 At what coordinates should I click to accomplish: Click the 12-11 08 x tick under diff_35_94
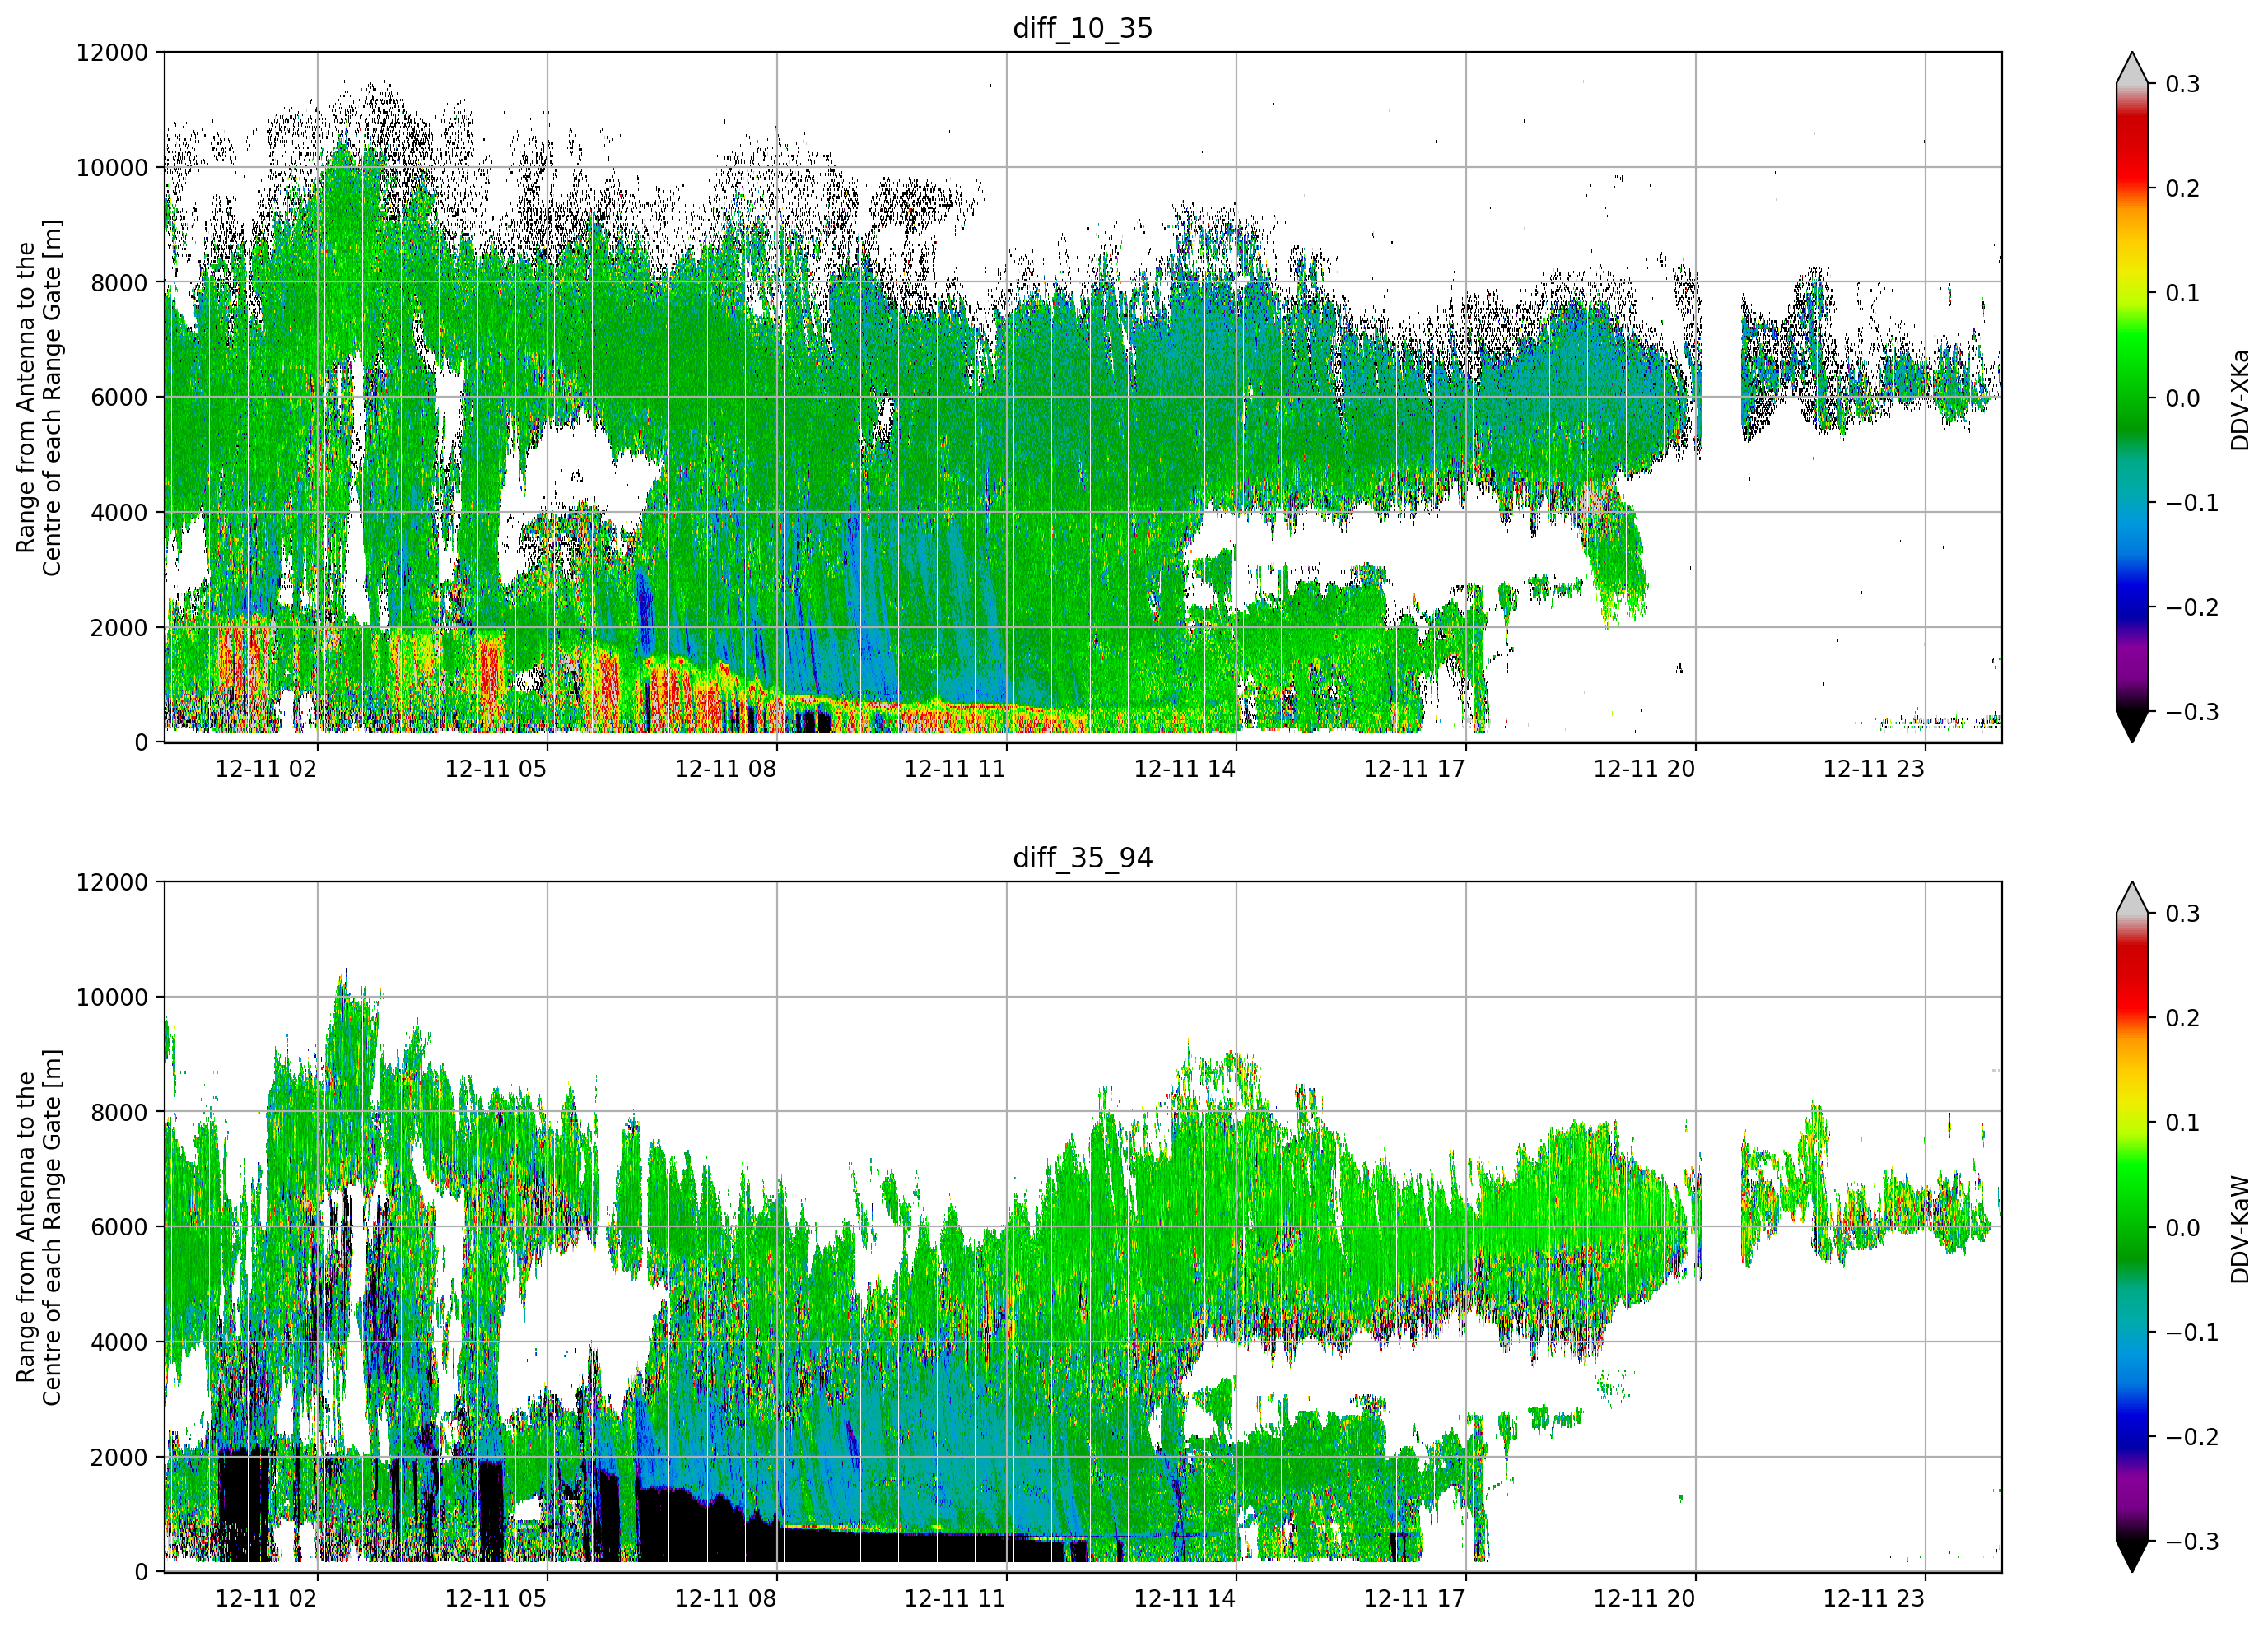725,1598
